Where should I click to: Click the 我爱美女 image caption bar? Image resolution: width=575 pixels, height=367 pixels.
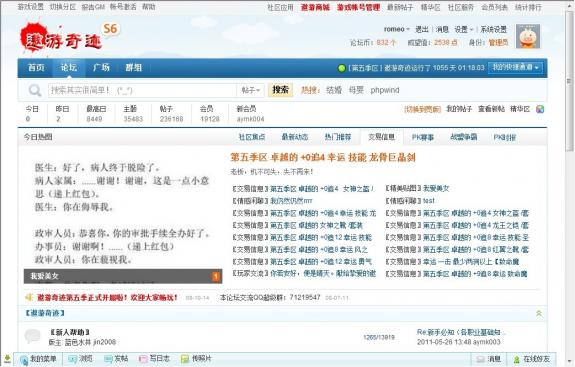(x=123, y=276)
